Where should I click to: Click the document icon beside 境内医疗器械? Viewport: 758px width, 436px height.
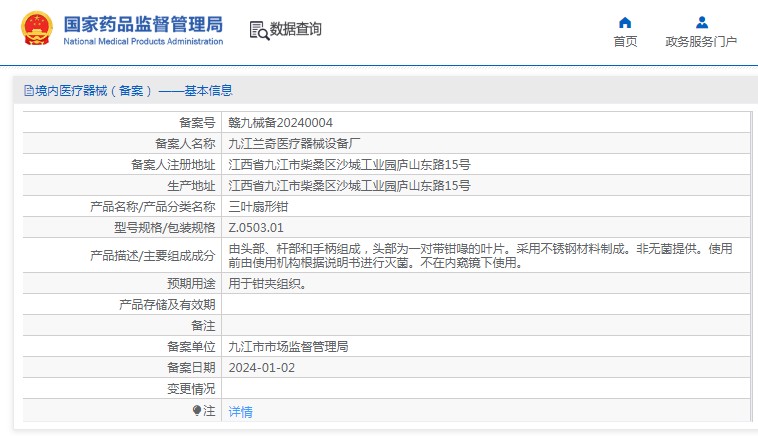[x=29, y=90]
